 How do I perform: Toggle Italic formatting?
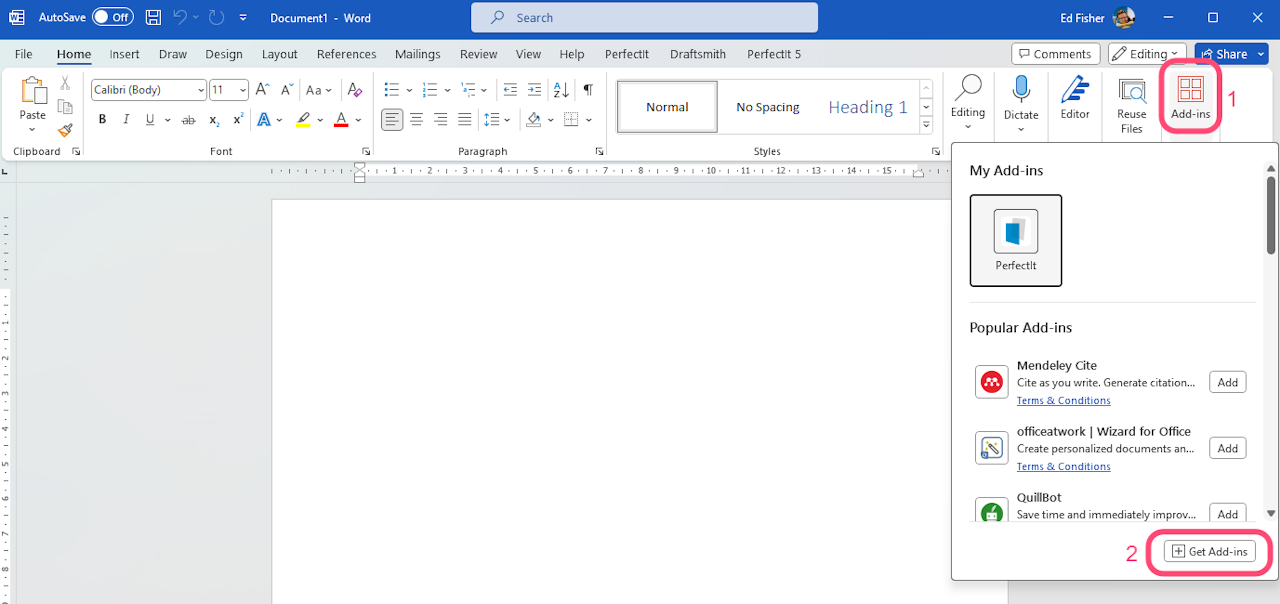126,120
